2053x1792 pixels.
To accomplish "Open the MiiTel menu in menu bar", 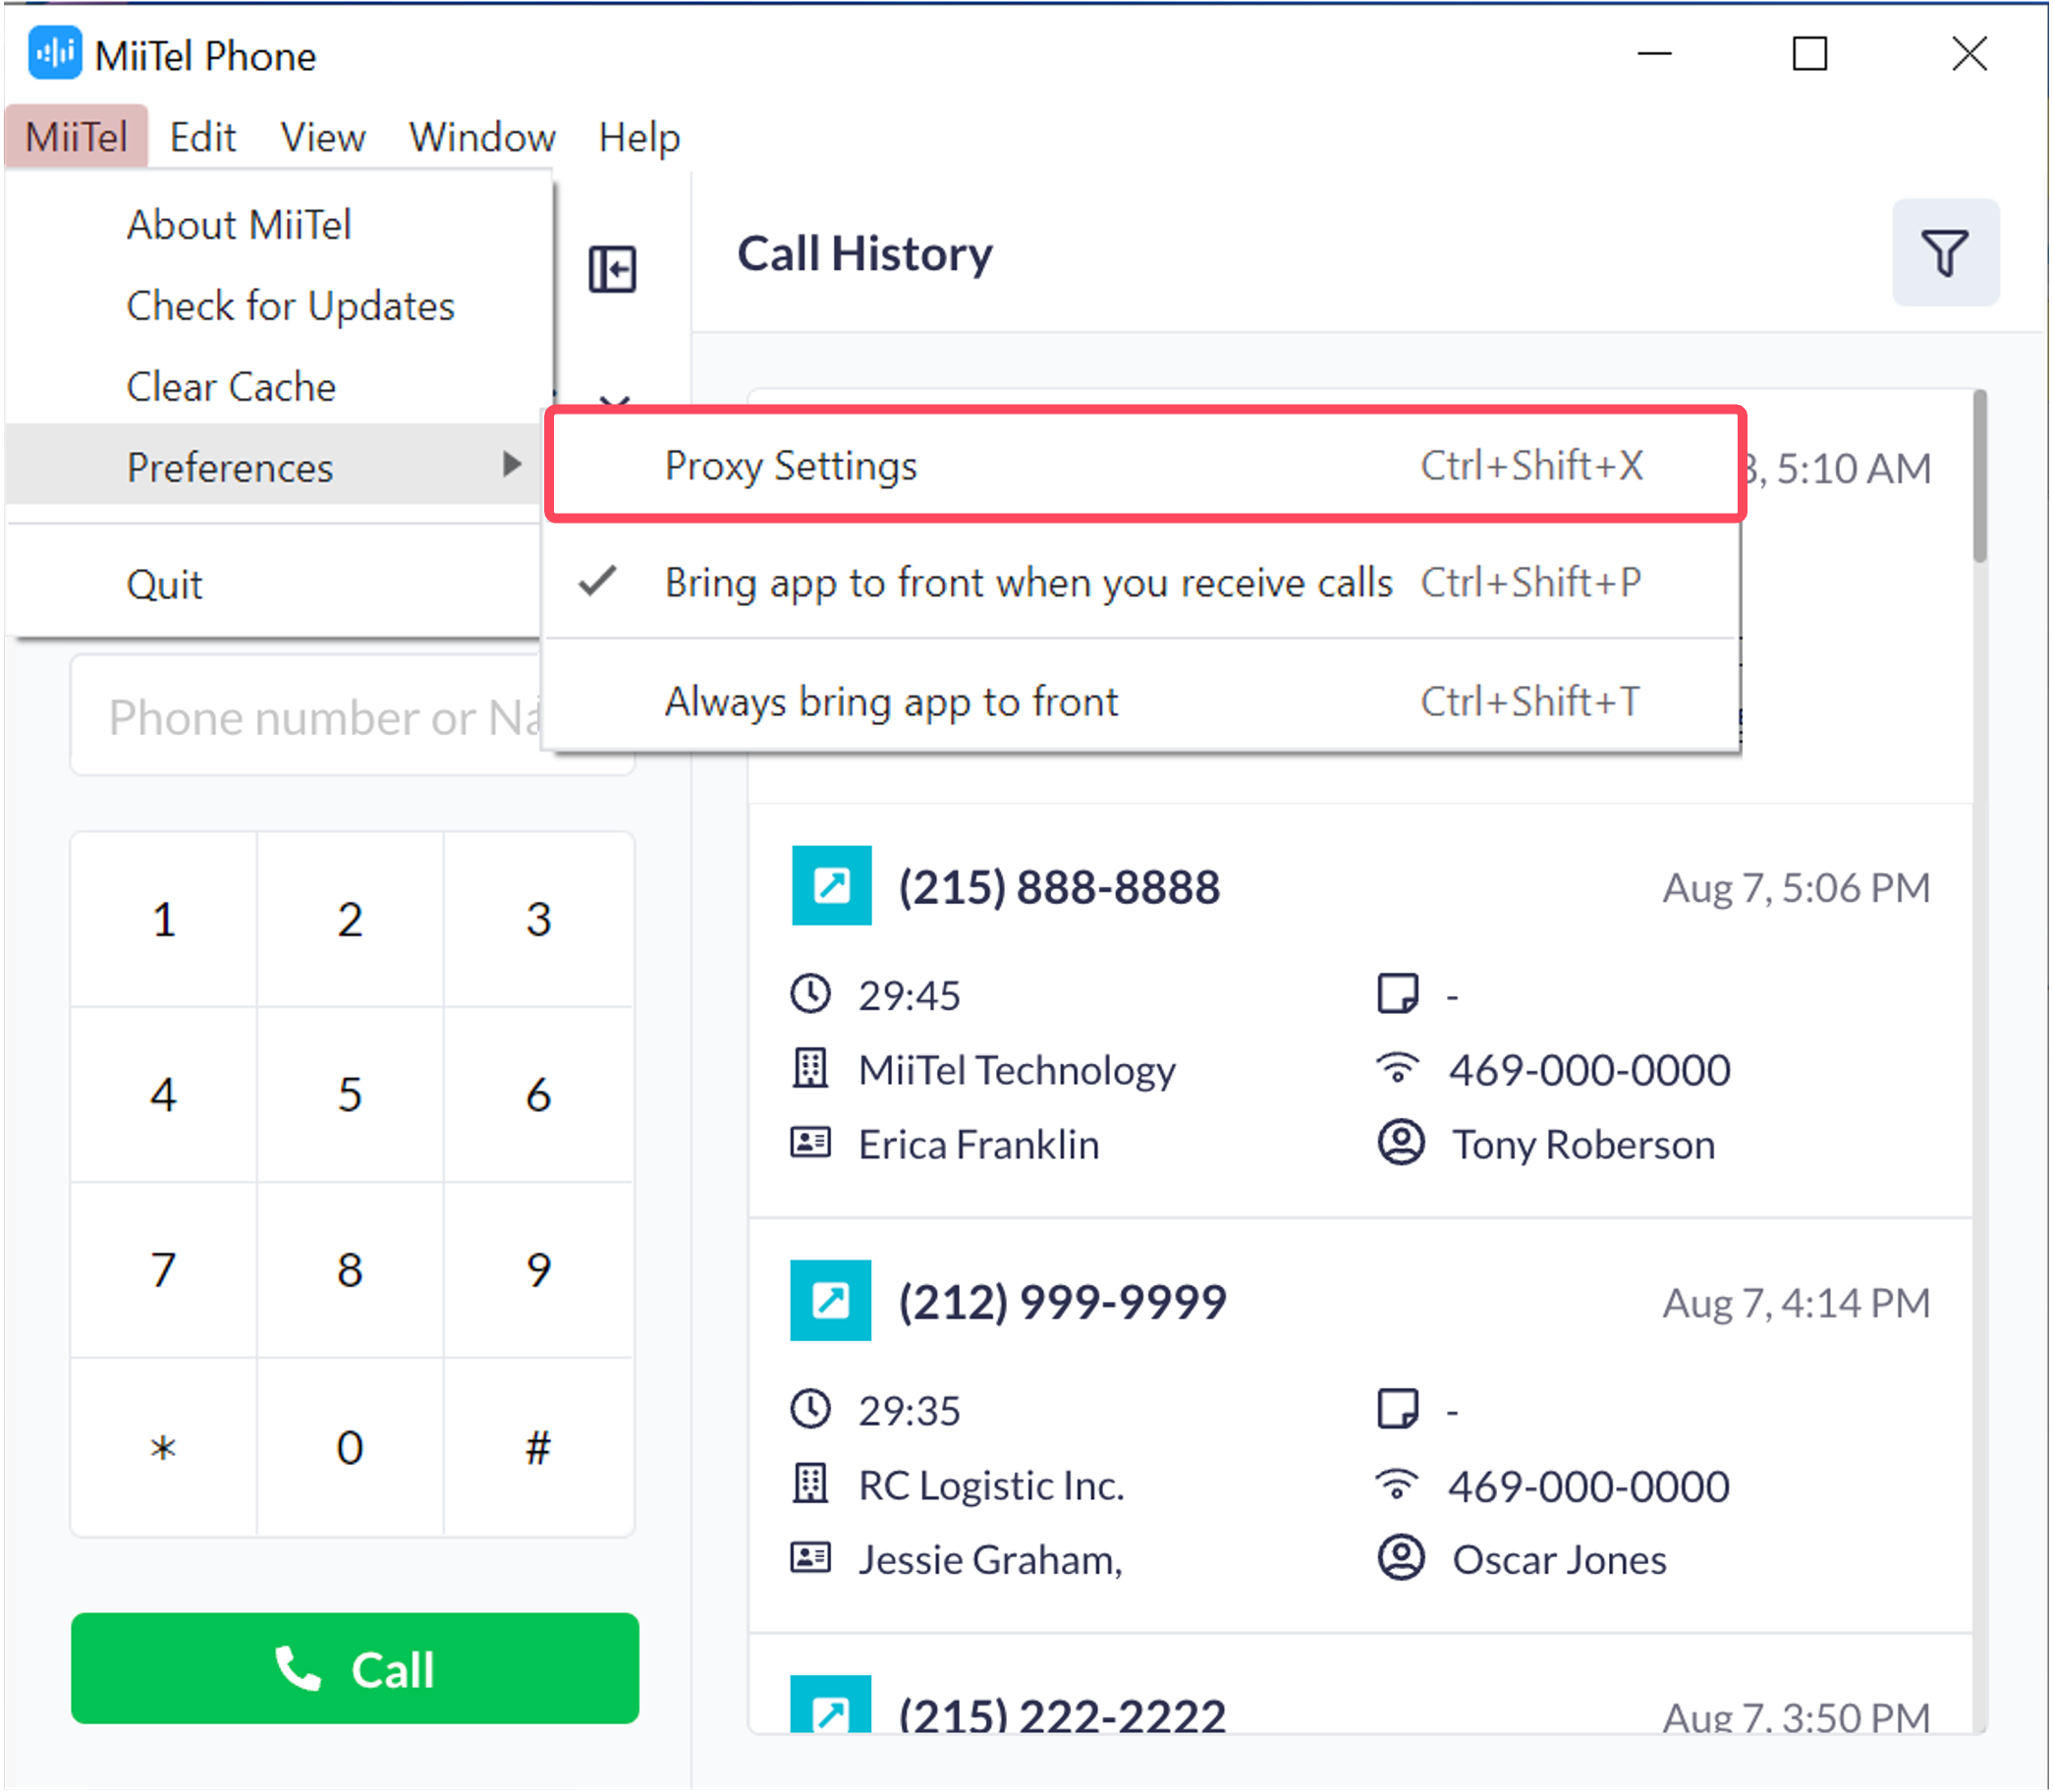I will [x=77, y=136].
